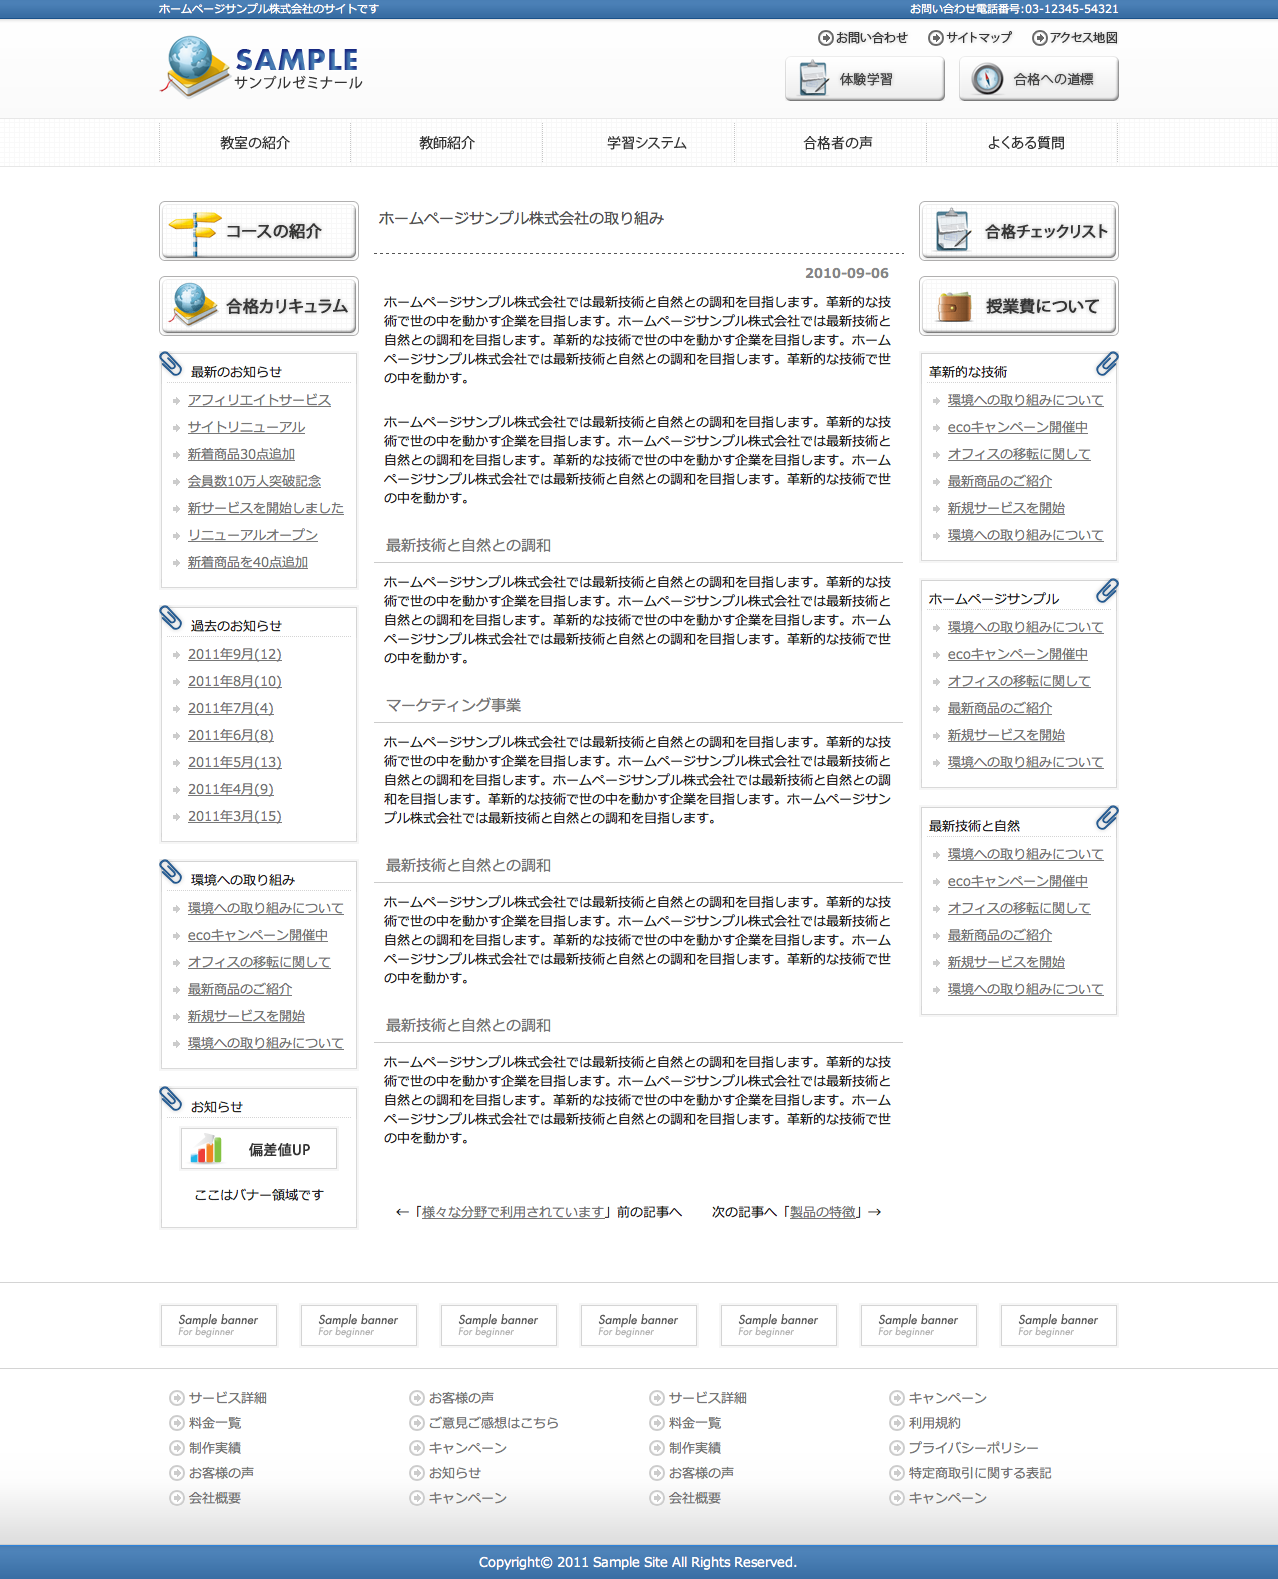Open the コースの紹介 banner
1278x1579 pixels.
259,231
